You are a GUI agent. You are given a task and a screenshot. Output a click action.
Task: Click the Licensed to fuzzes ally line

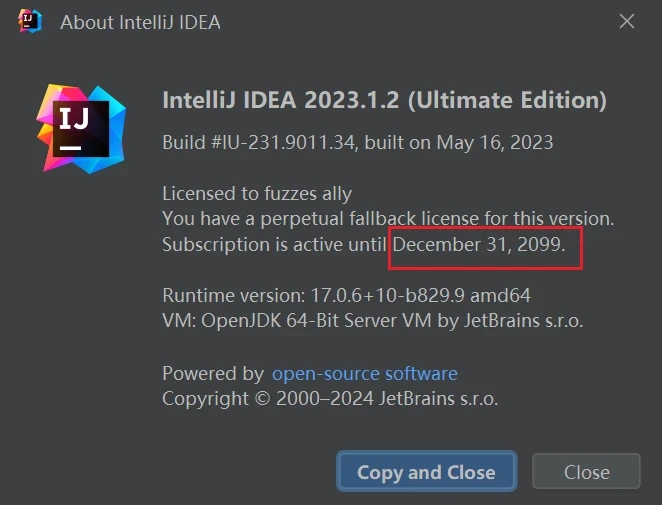257,194
